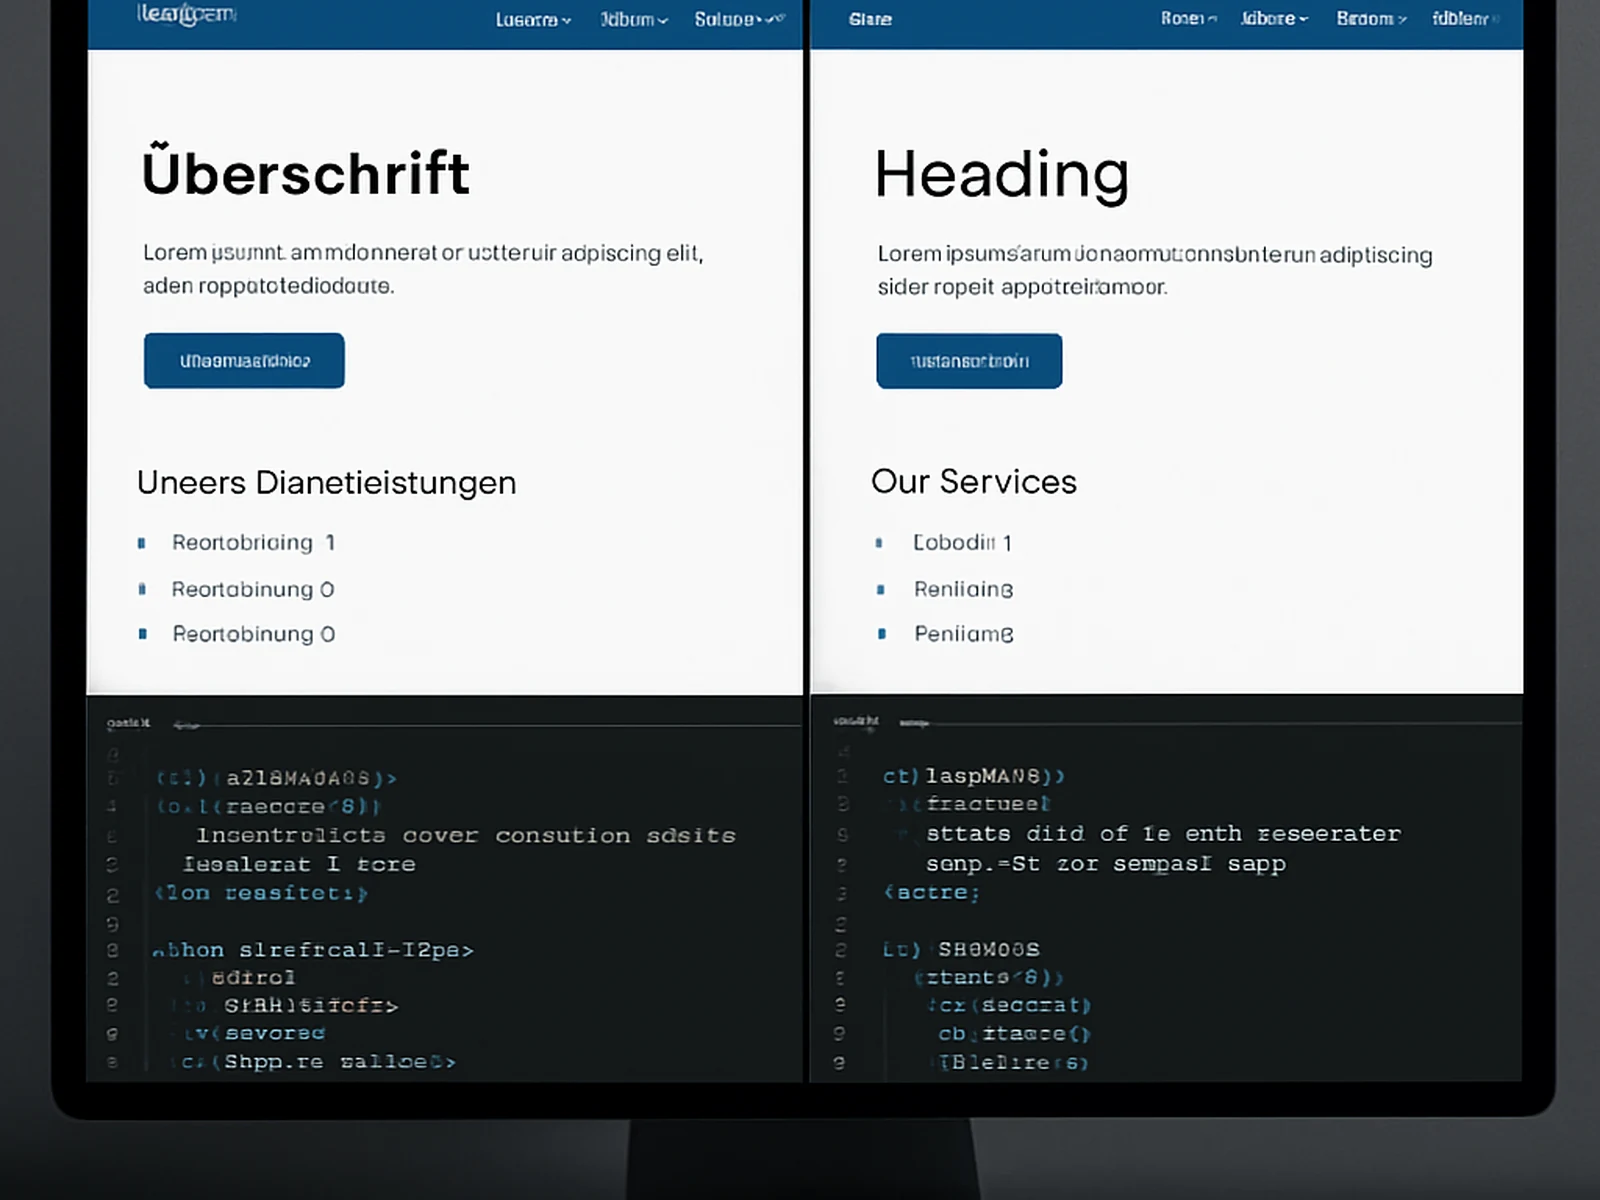Click the 'Lorem ipsum' paragraph under Überschrift
The height and width of the screenshot is (1200, 1600).
[423, 269]
